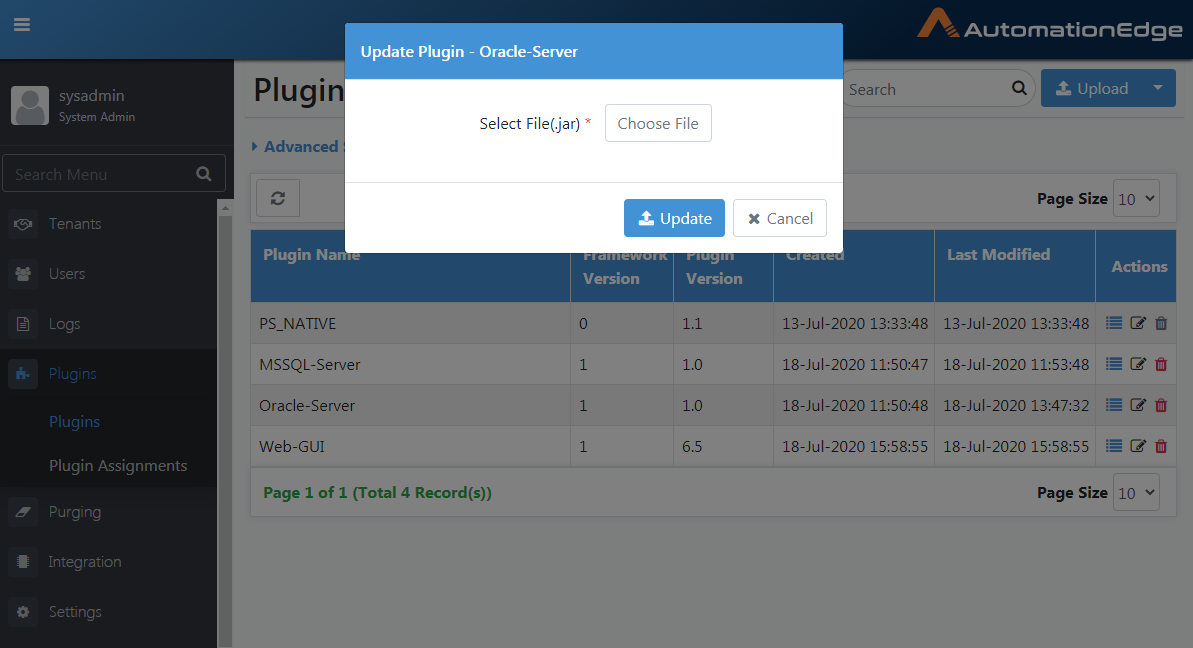
Task: View details list for Oracle-Server
Action: click(x=1114, y=405)
